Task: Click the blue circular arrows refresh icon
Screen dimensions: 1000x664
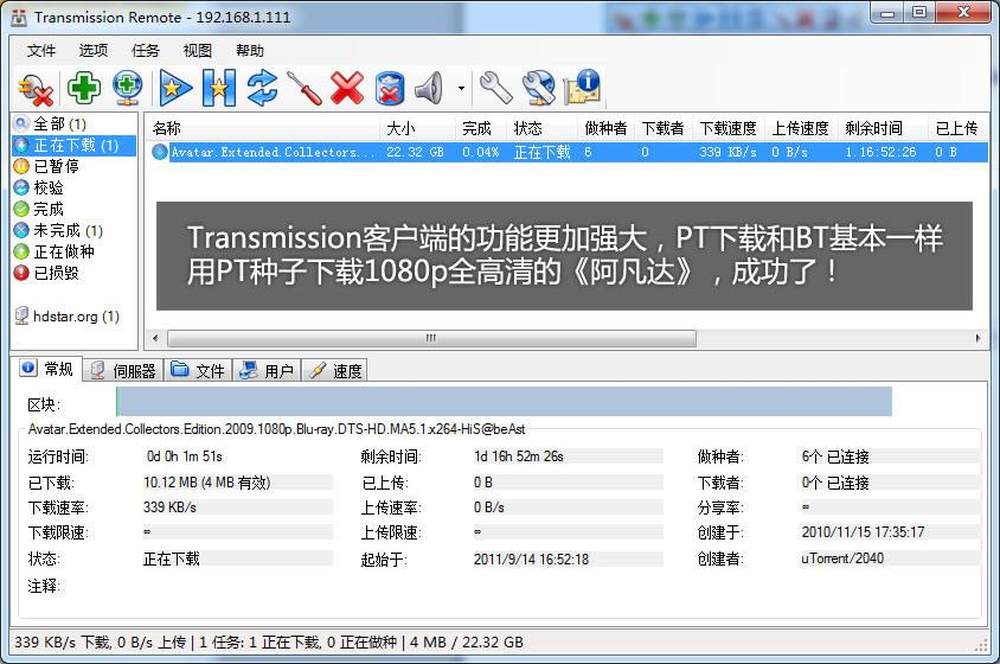Action: (262, 88)
